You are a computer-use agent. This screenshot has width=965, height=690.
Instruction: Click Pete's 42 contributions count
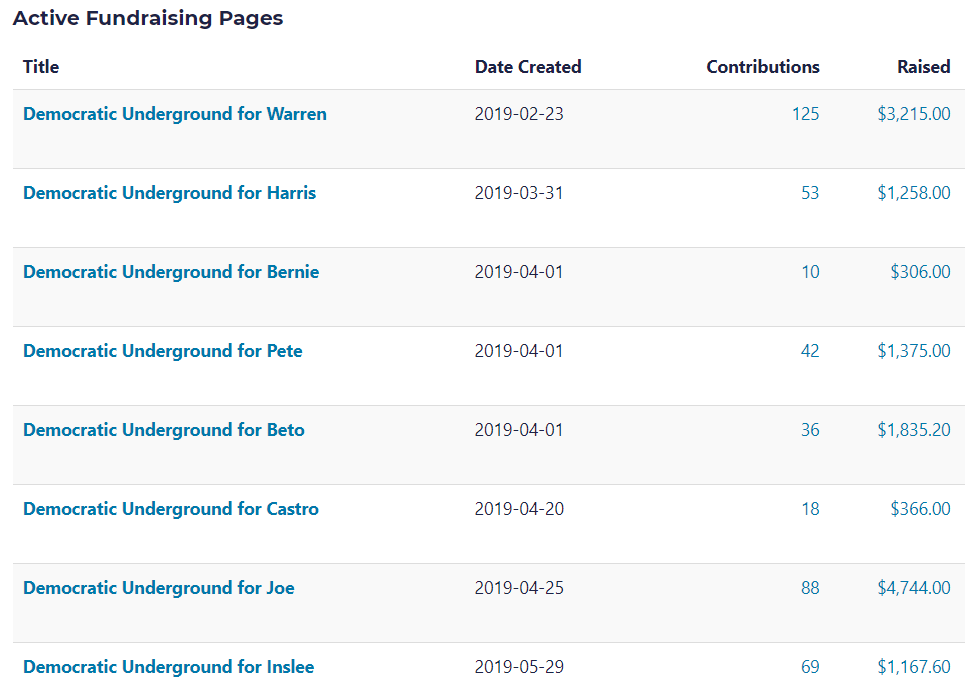point(810,351)
